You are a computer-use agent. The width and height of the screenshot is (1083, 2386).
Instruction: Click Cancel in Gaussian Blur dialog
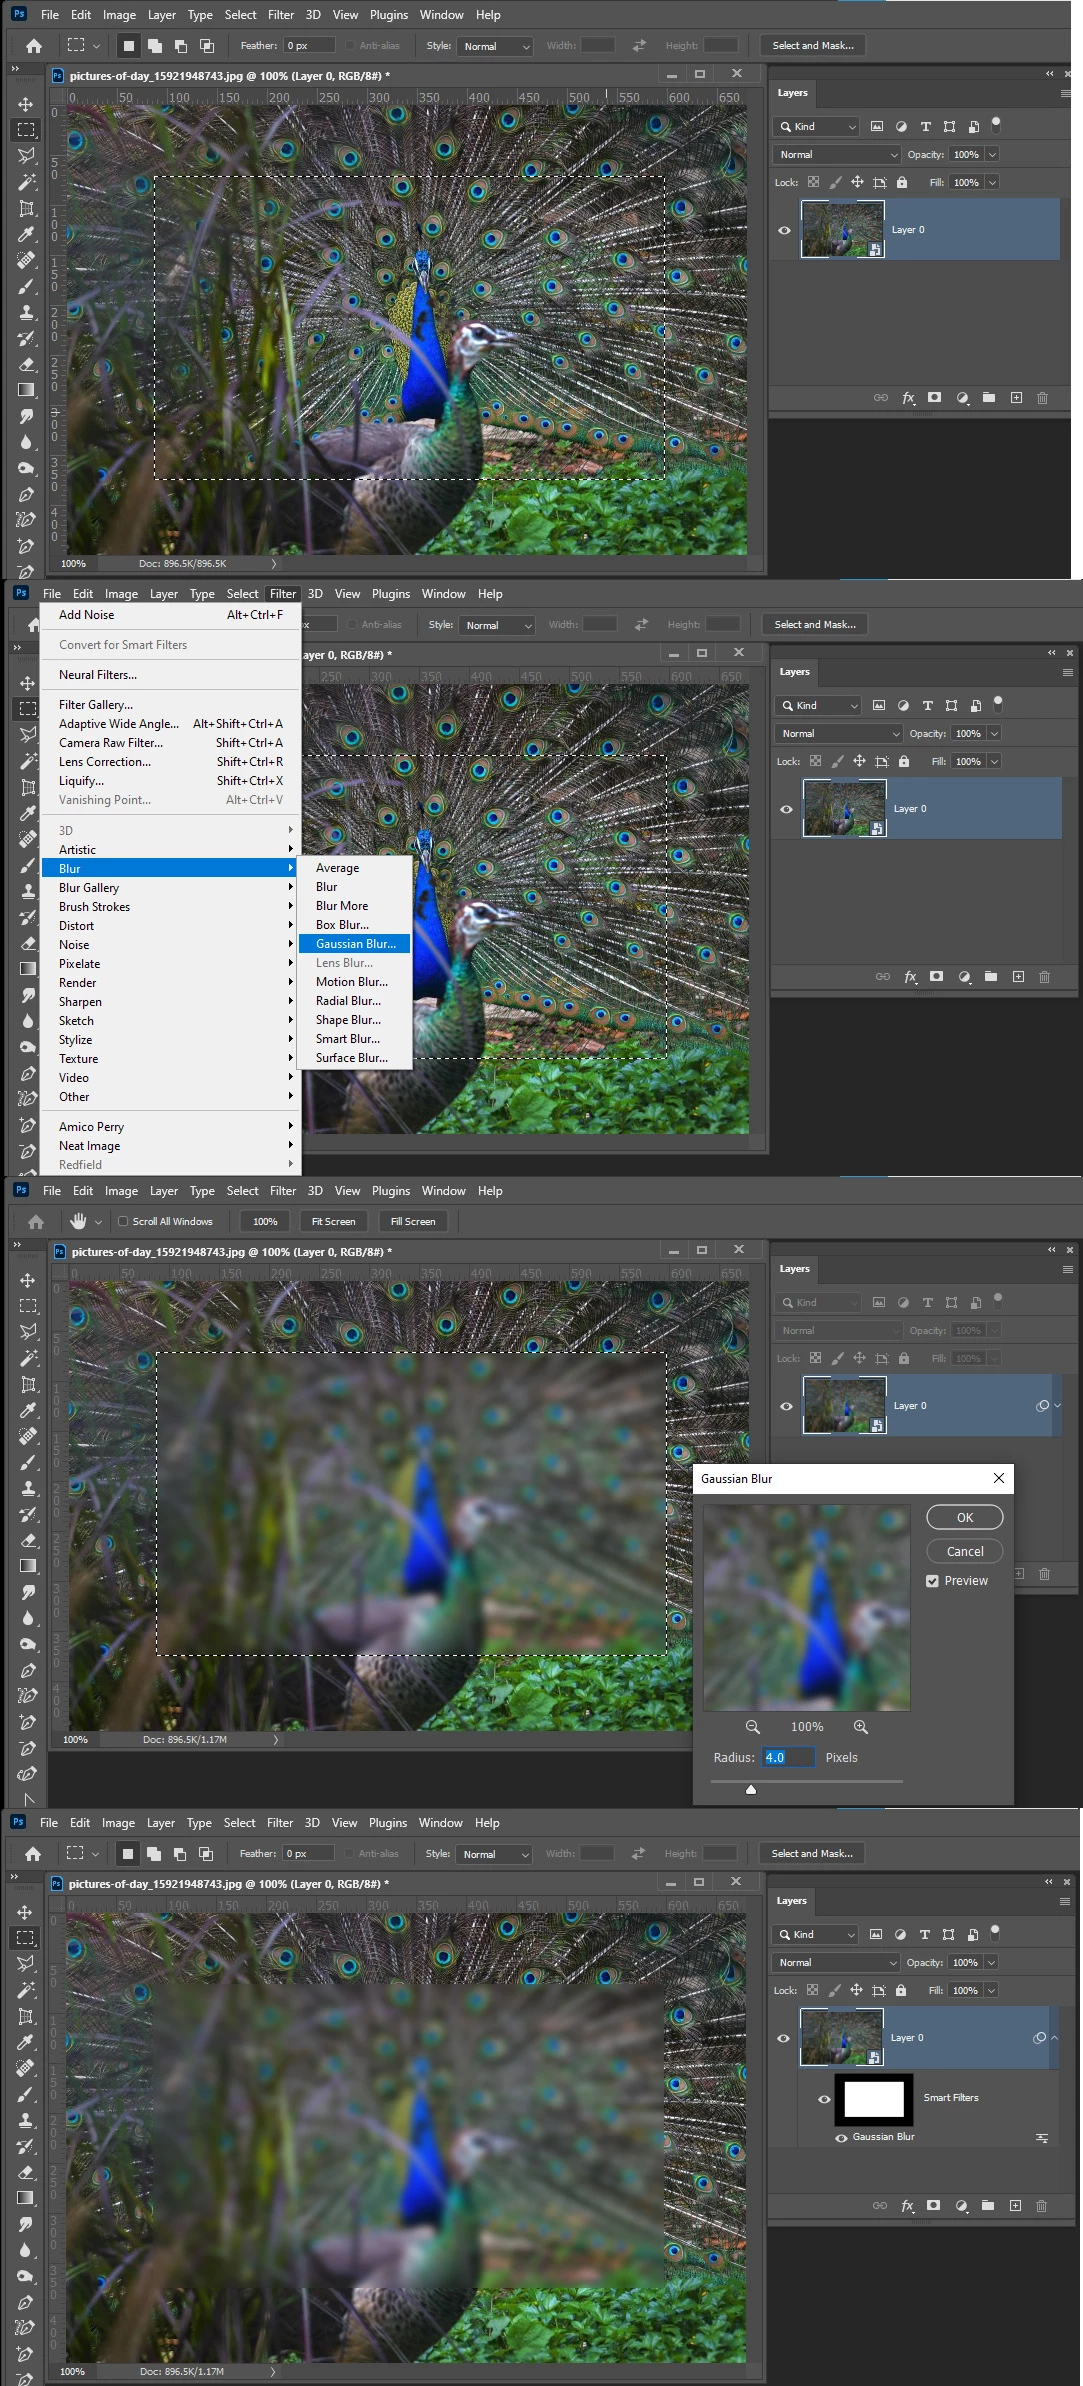click(x=965, y=1551)
